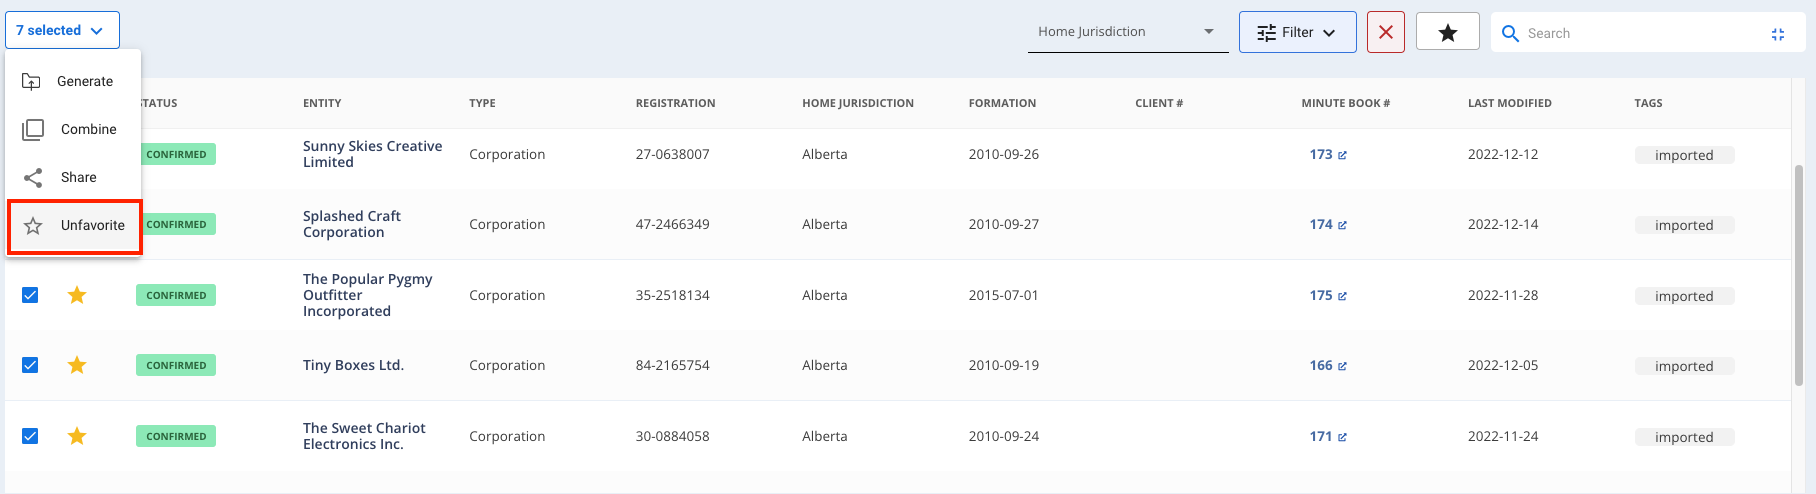The height and width of the screenshot is (494, 1816).
Task: Open Tiny Boxes Ltd. entity
Action: click(353, 365)
